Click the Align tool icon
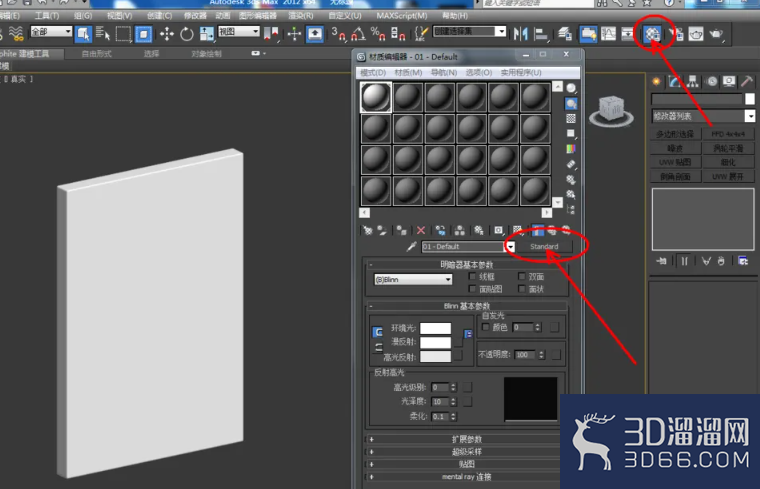The height and width of the screenshot is (489, 760). tap(540, 34)
